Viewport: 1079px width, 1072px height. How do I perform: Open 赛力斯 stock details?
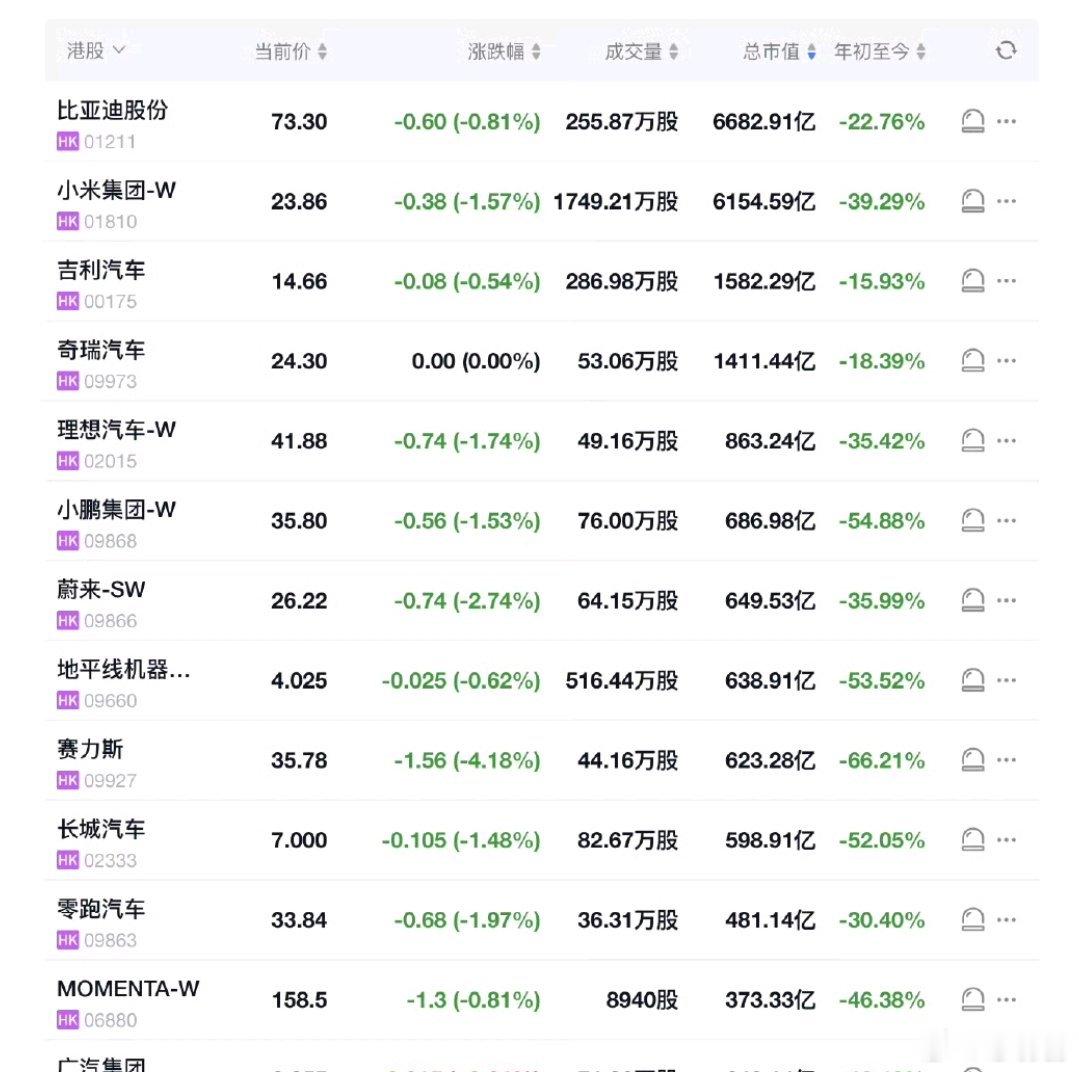89,749
